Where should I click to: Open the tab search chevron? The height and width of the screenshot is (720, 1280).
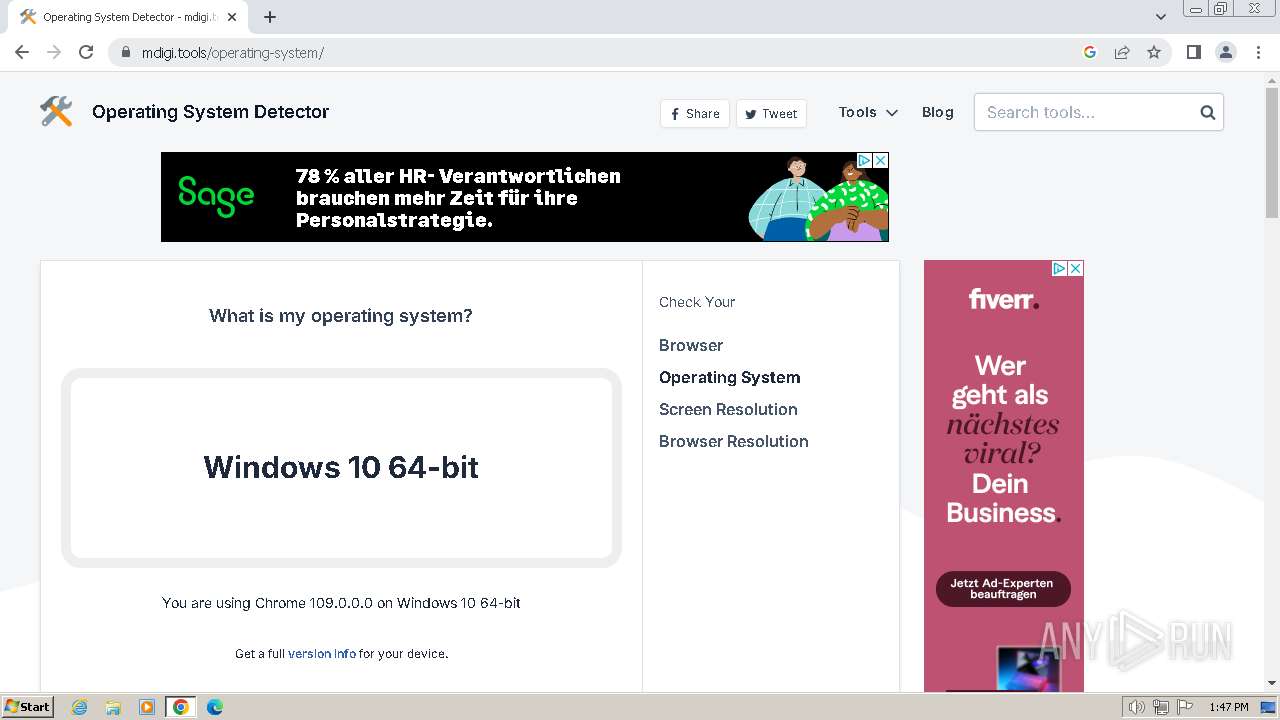tap(1161, 17)
